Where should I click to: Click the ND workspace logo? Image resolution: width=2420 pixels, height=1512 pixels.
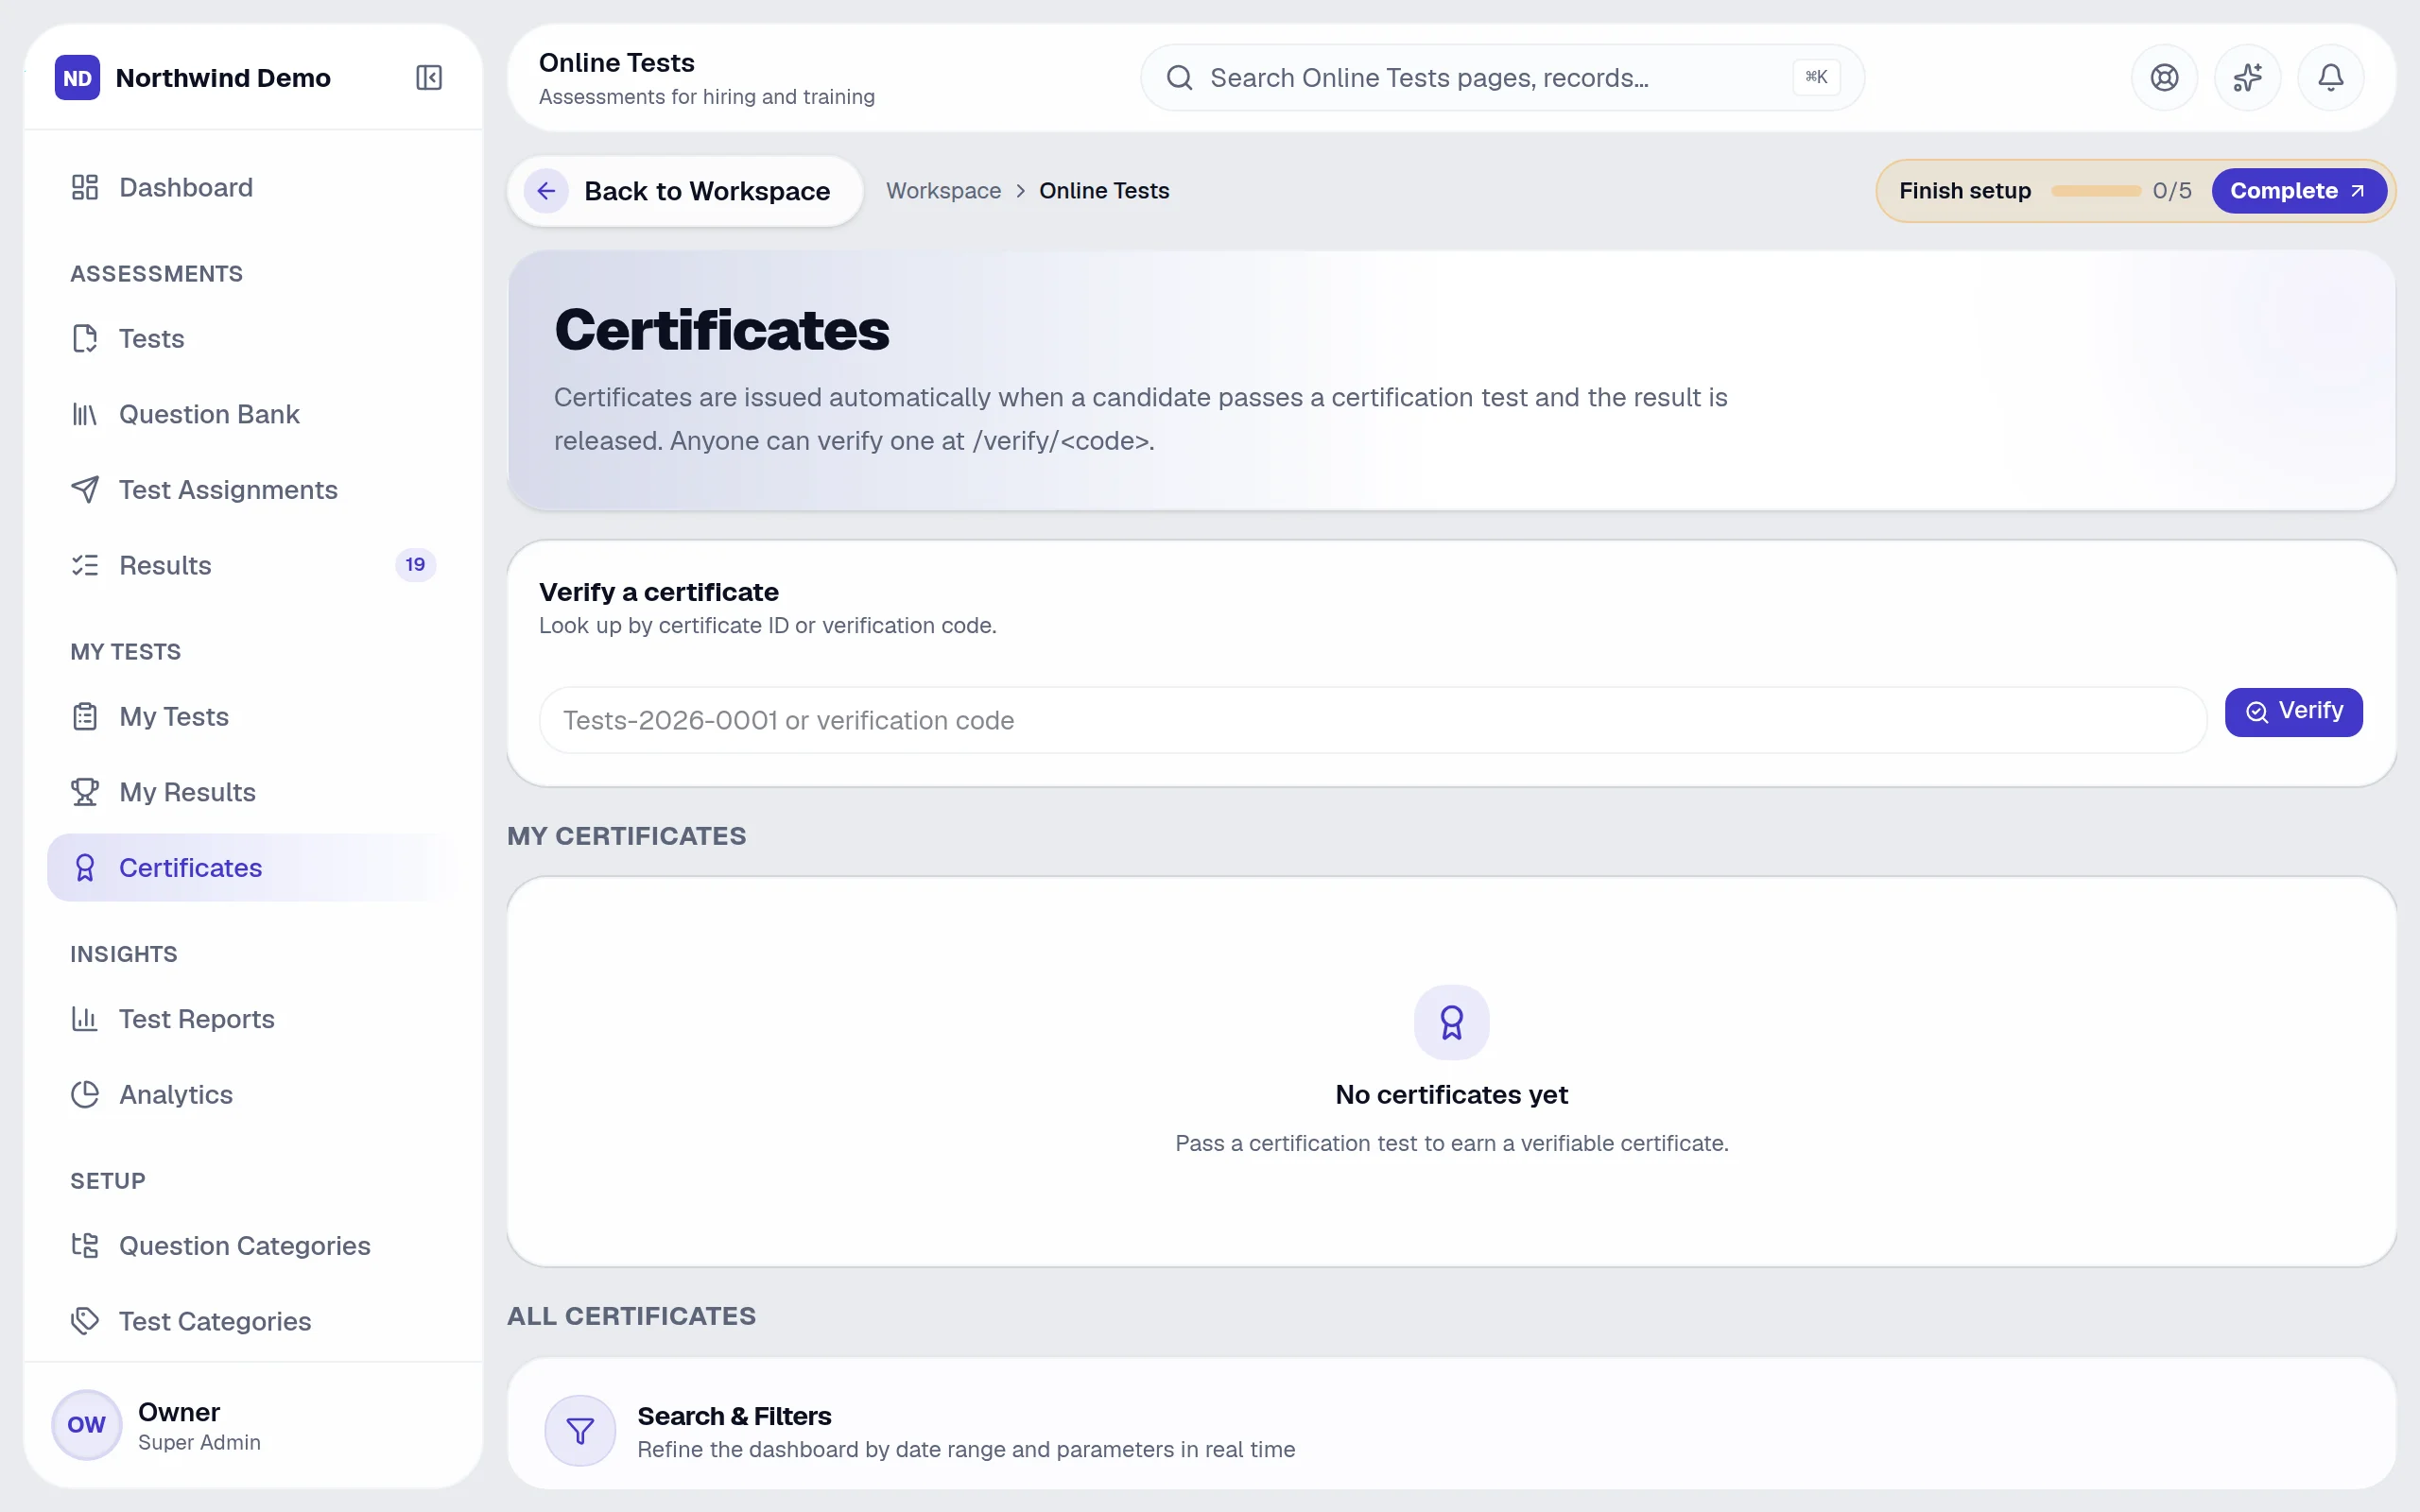pos(78,78)
